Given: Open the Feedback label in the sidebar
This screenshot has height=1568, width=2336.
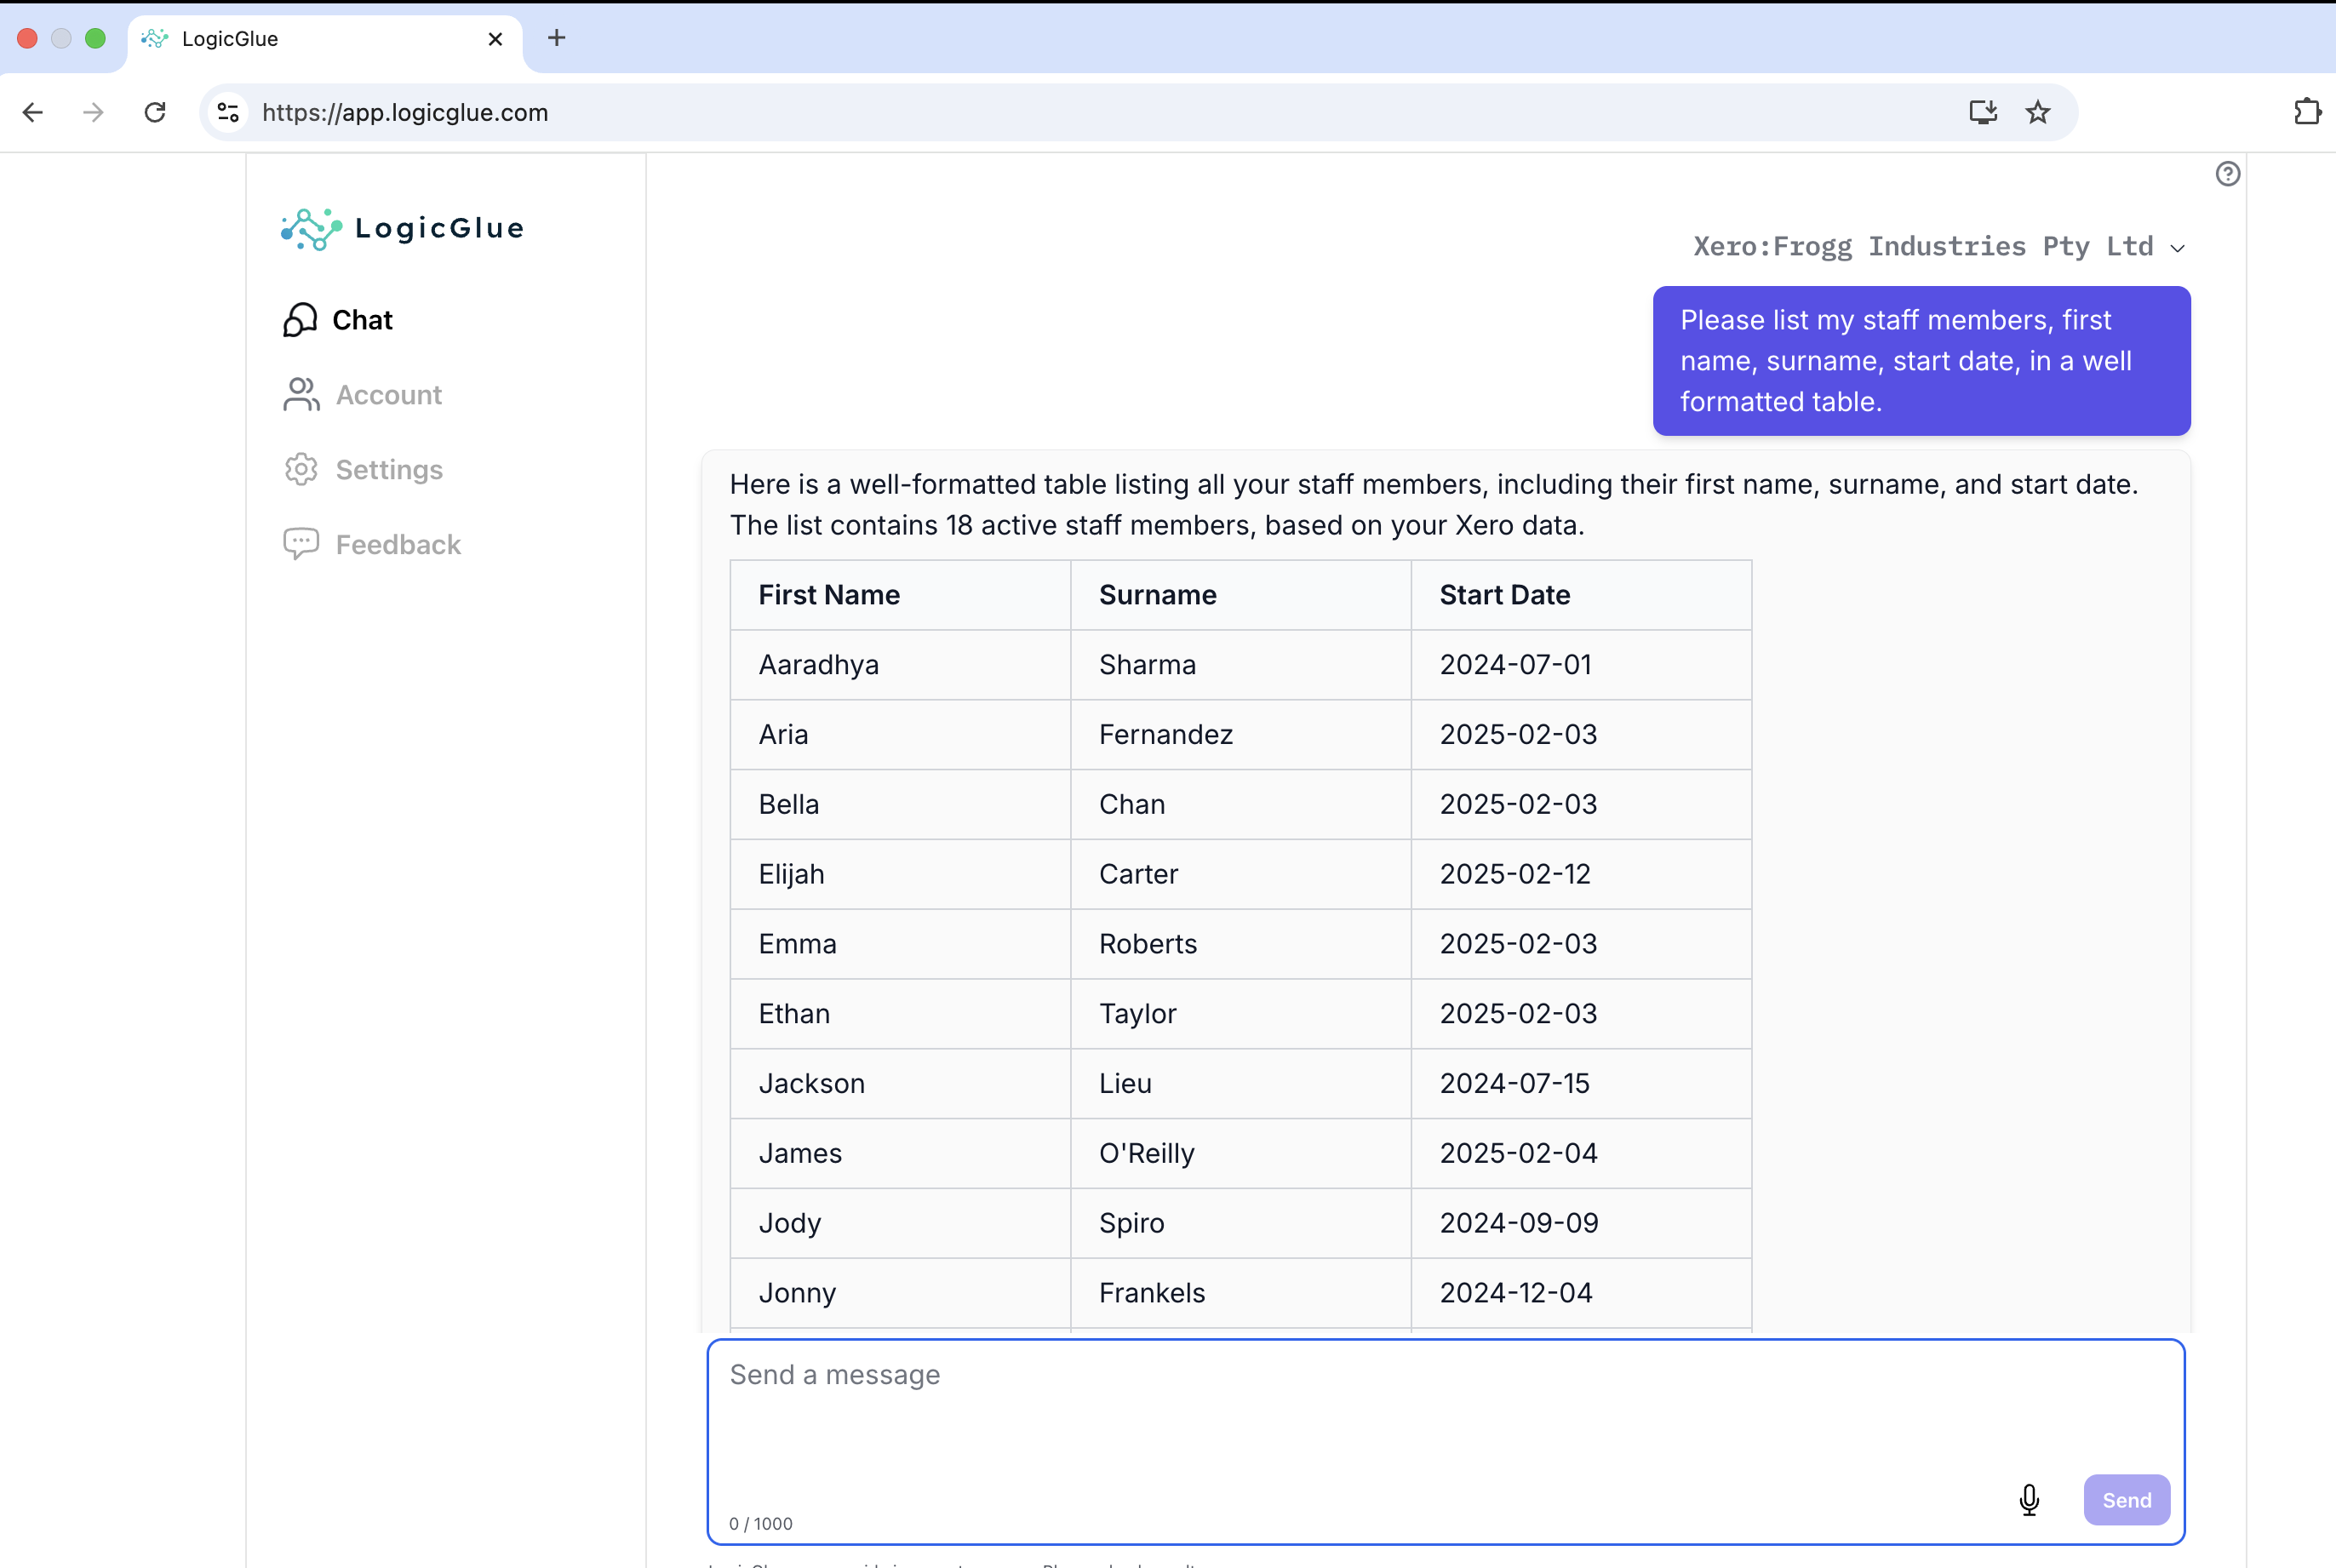Looking at the screenshot, I should (398, 545).
